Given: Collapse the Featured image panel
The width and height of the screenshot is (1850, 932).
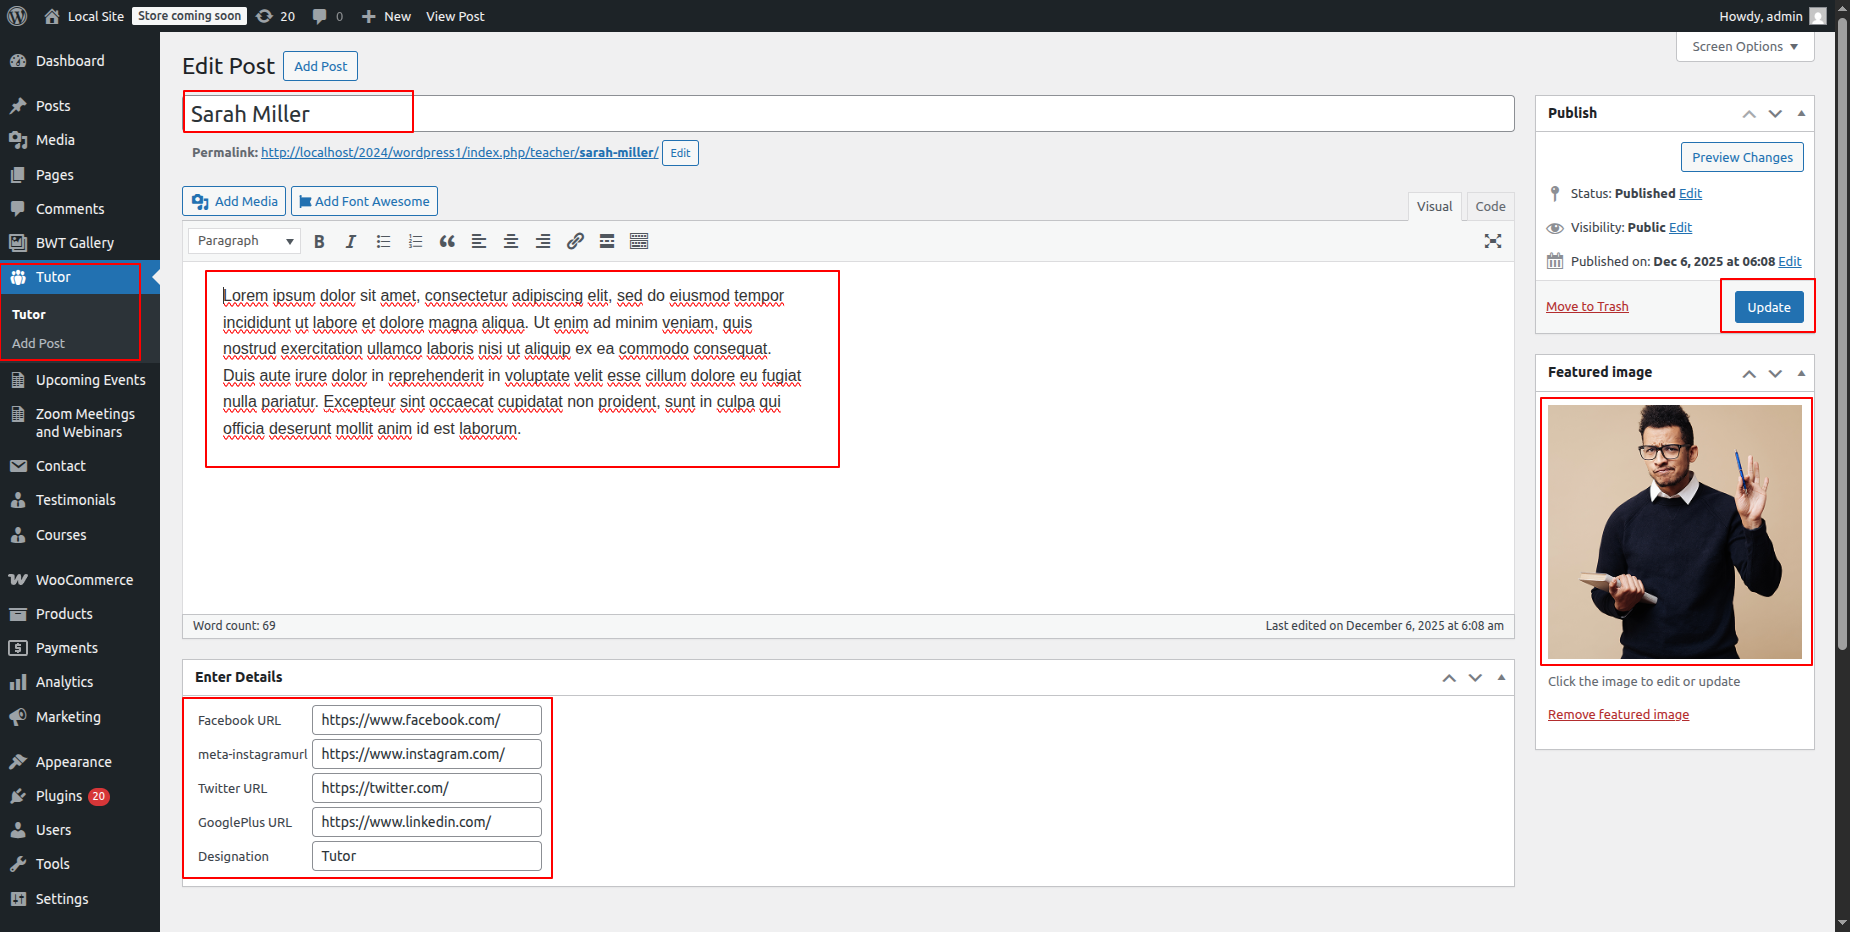Looking at the screenshot, I should click(1801, 373).
